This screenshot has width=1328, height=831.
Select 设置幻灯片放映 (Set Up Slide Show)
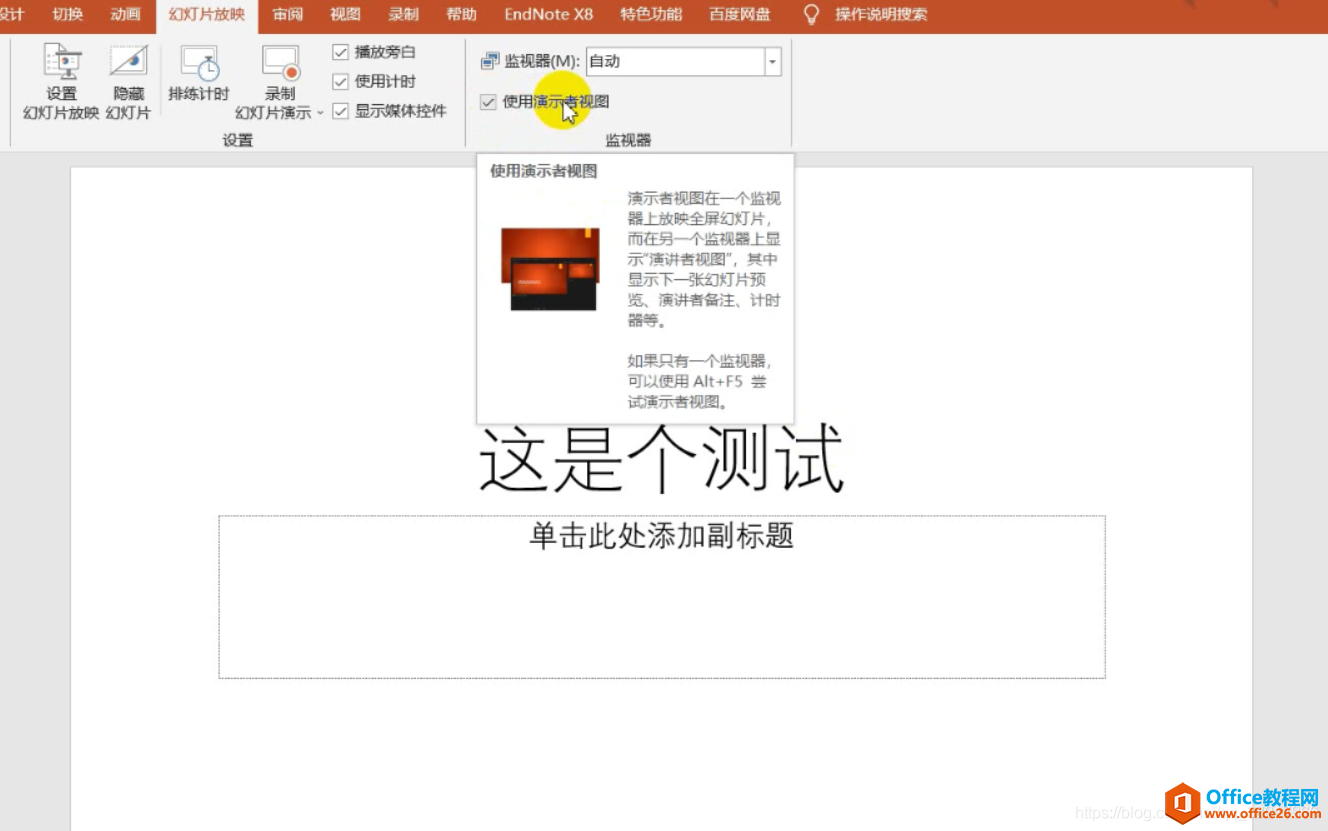point(62,80)
